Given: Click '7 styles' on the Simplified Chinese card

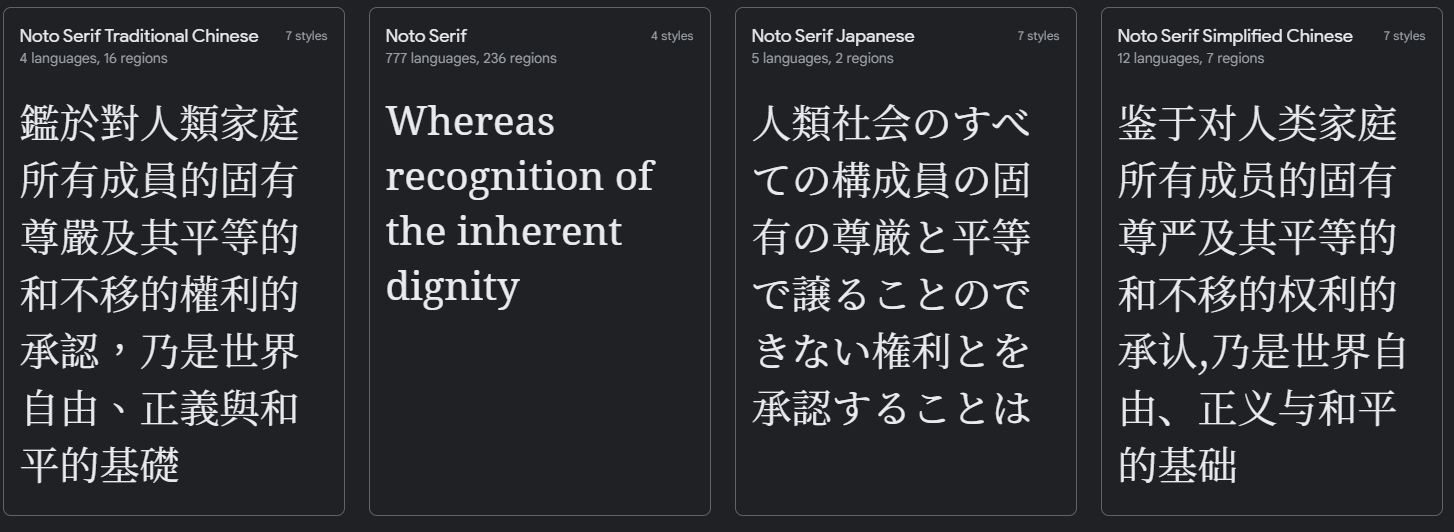Looking at the screenshot, I should [x=1404, y=36].
